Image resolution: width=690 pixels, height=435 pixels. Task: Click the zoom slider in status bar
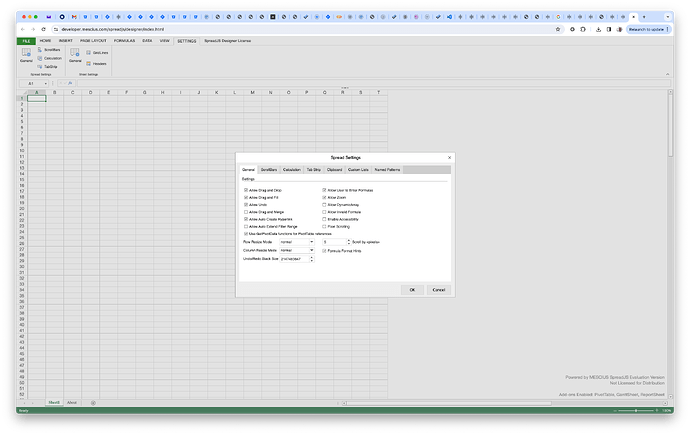tap(636, 410)
